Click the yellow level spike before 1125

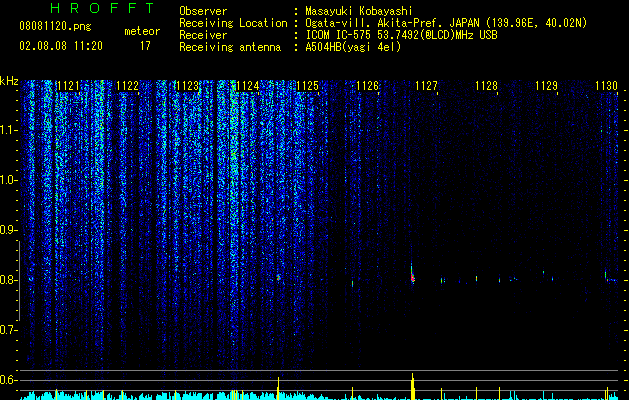pyautogui.click(x=278, y=388)
